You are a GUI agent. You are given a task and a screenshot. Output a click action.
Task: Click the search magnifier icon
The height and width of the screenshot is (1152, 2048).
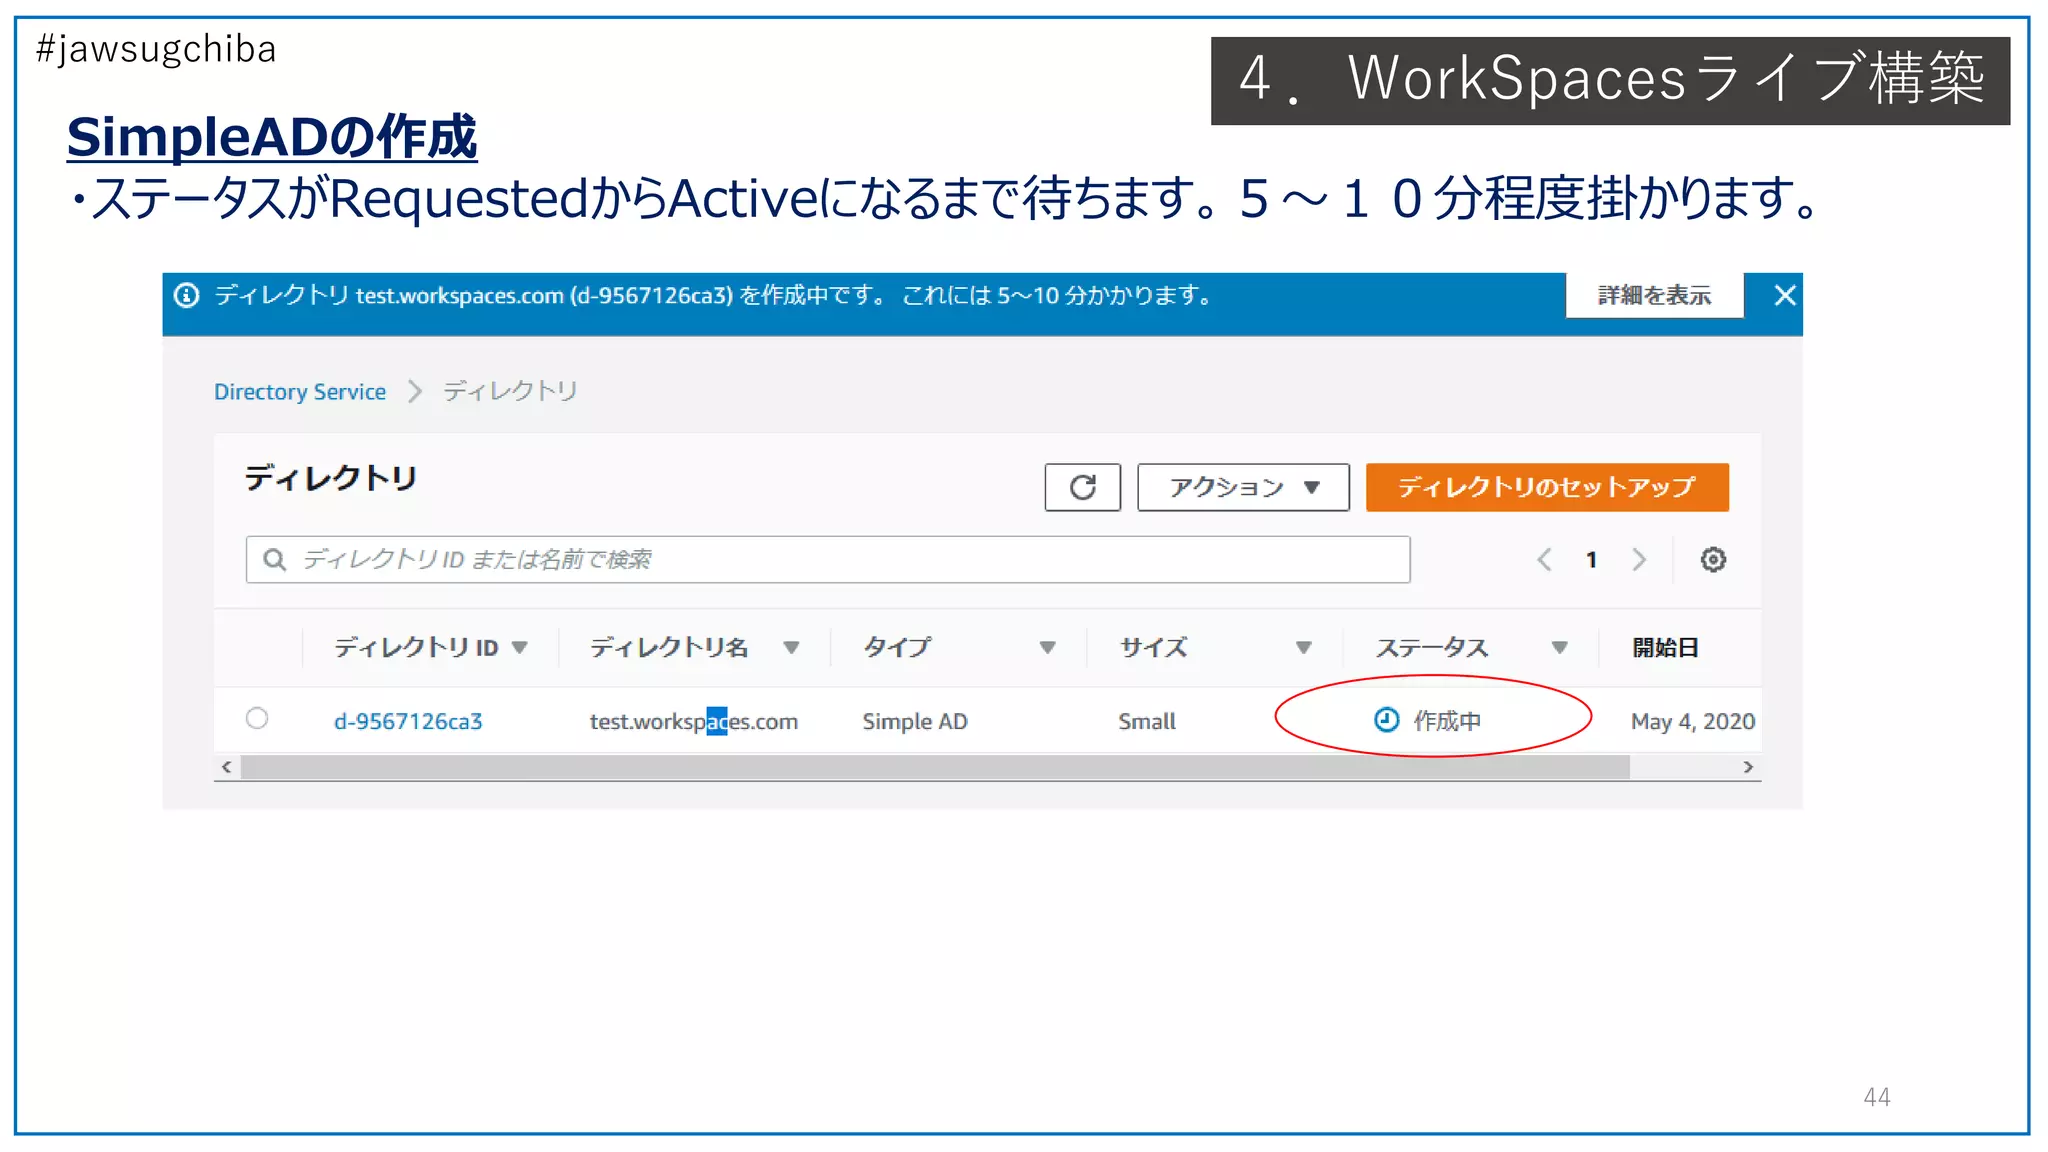point(274,559)
